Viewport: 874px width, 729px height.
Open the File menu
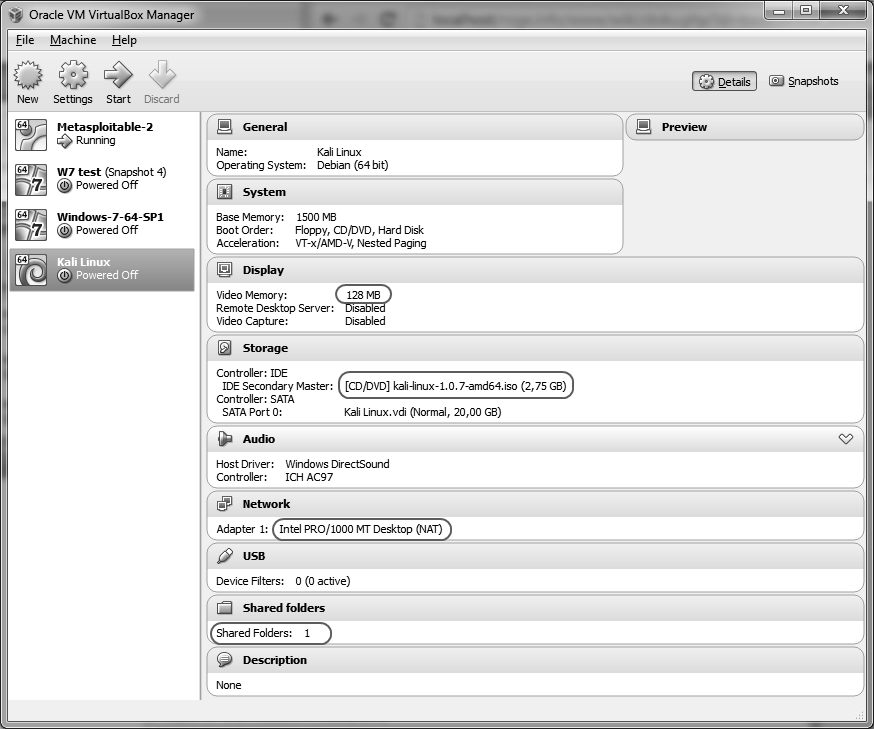[x=25, y=40]
